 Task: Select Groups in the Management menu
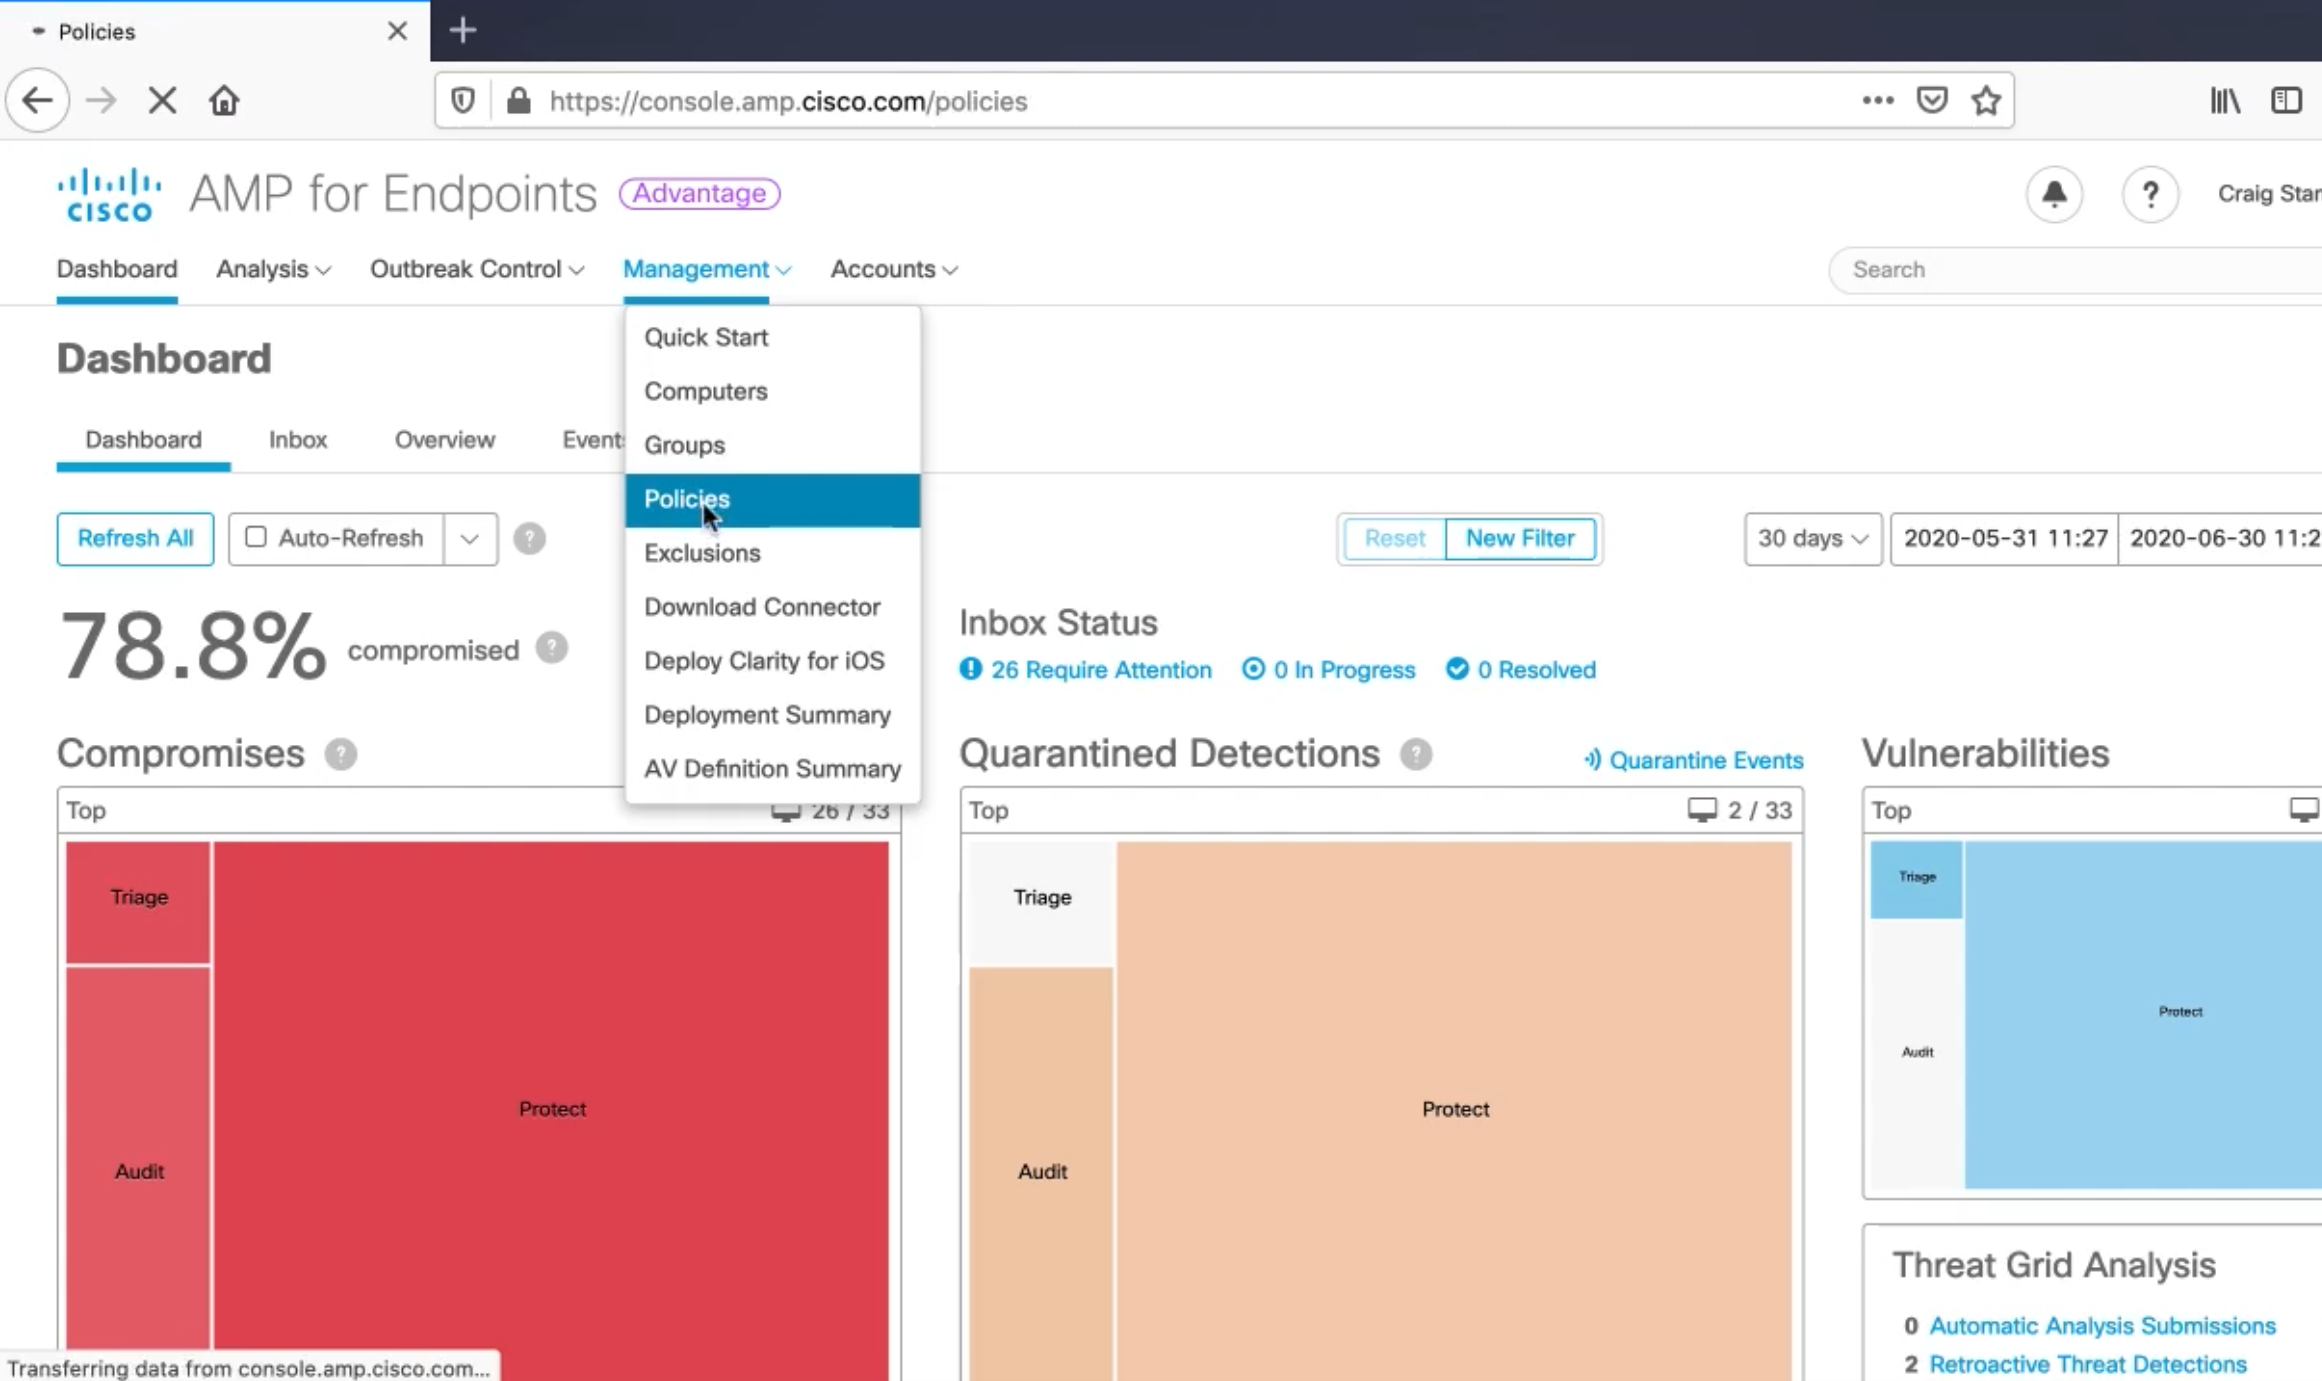pyautogui.click(x=772, y=445)
